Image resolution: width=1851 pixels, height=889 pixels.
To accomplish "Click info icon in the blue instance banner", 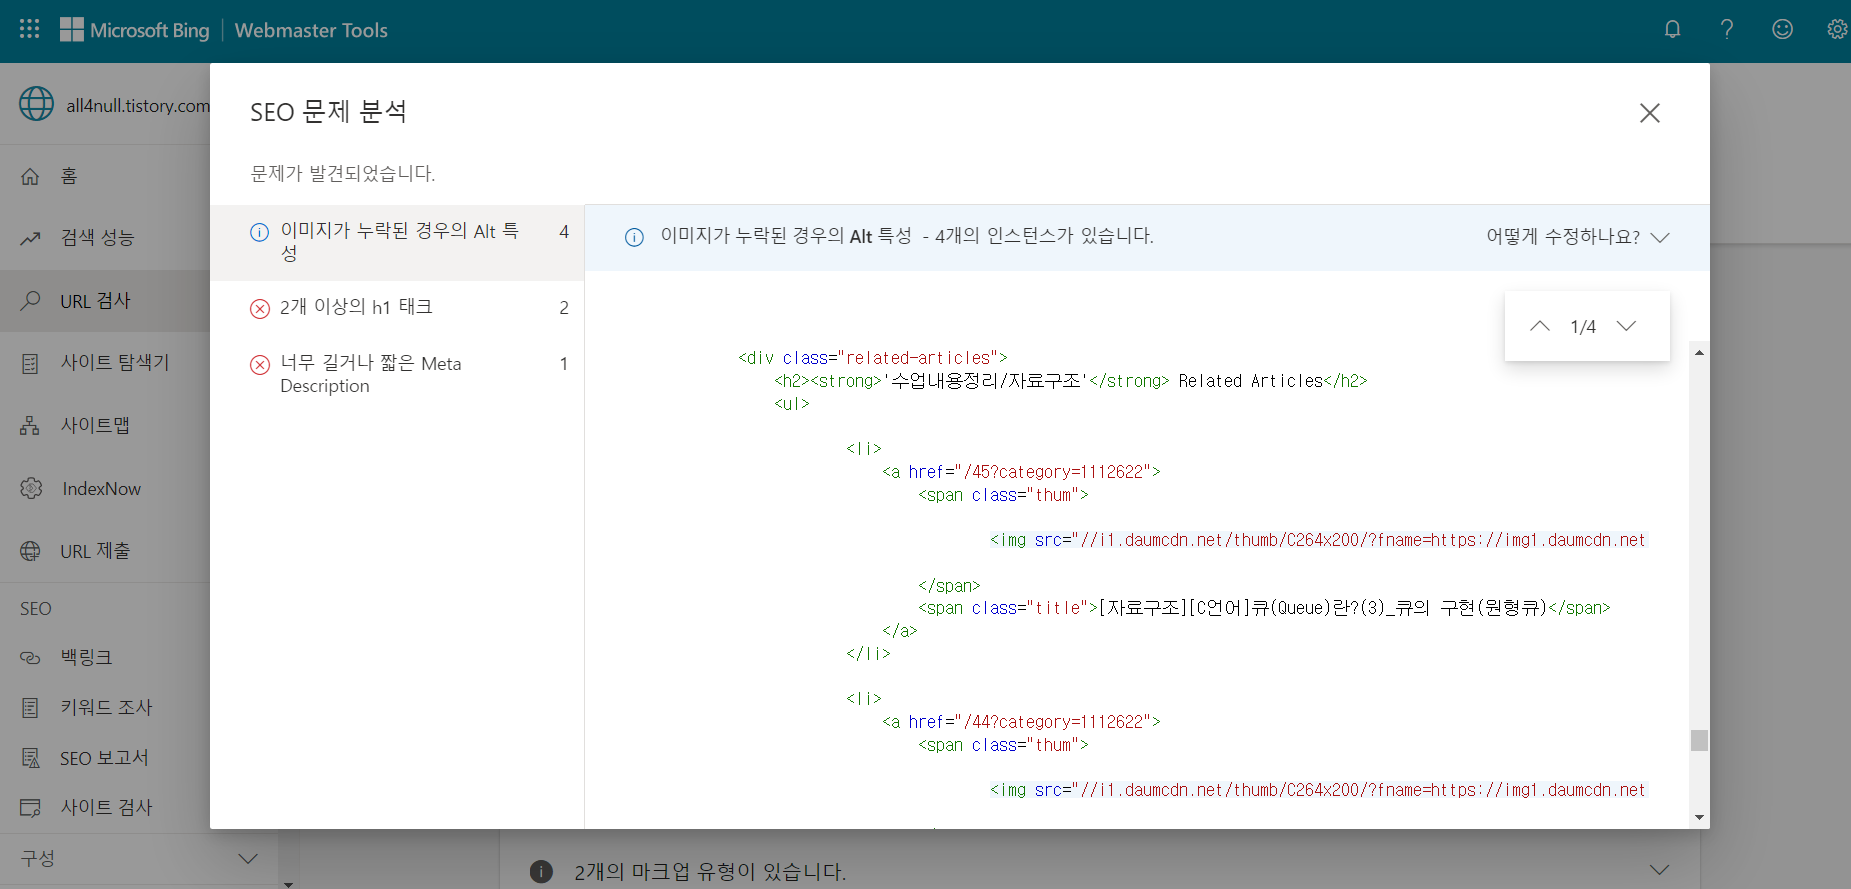I will pos(634,237).
